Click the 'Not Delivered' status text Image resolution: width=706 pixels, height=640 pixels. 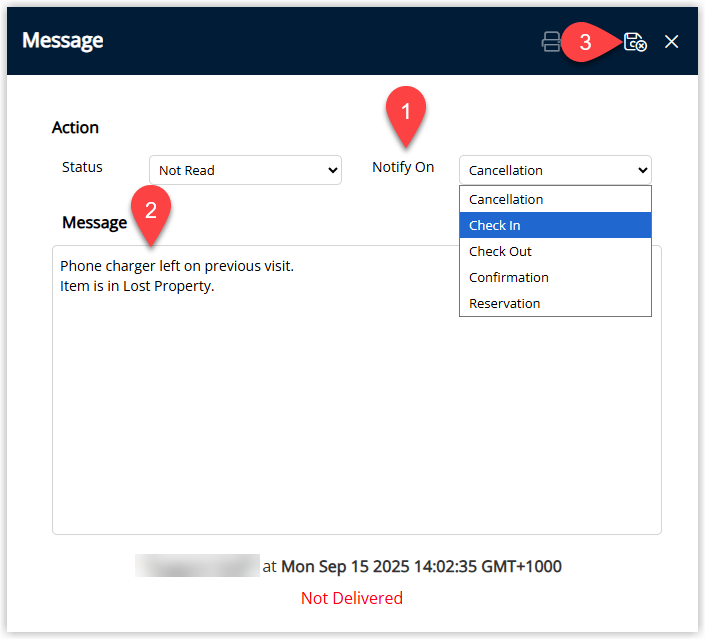click(x=352, y=598)
